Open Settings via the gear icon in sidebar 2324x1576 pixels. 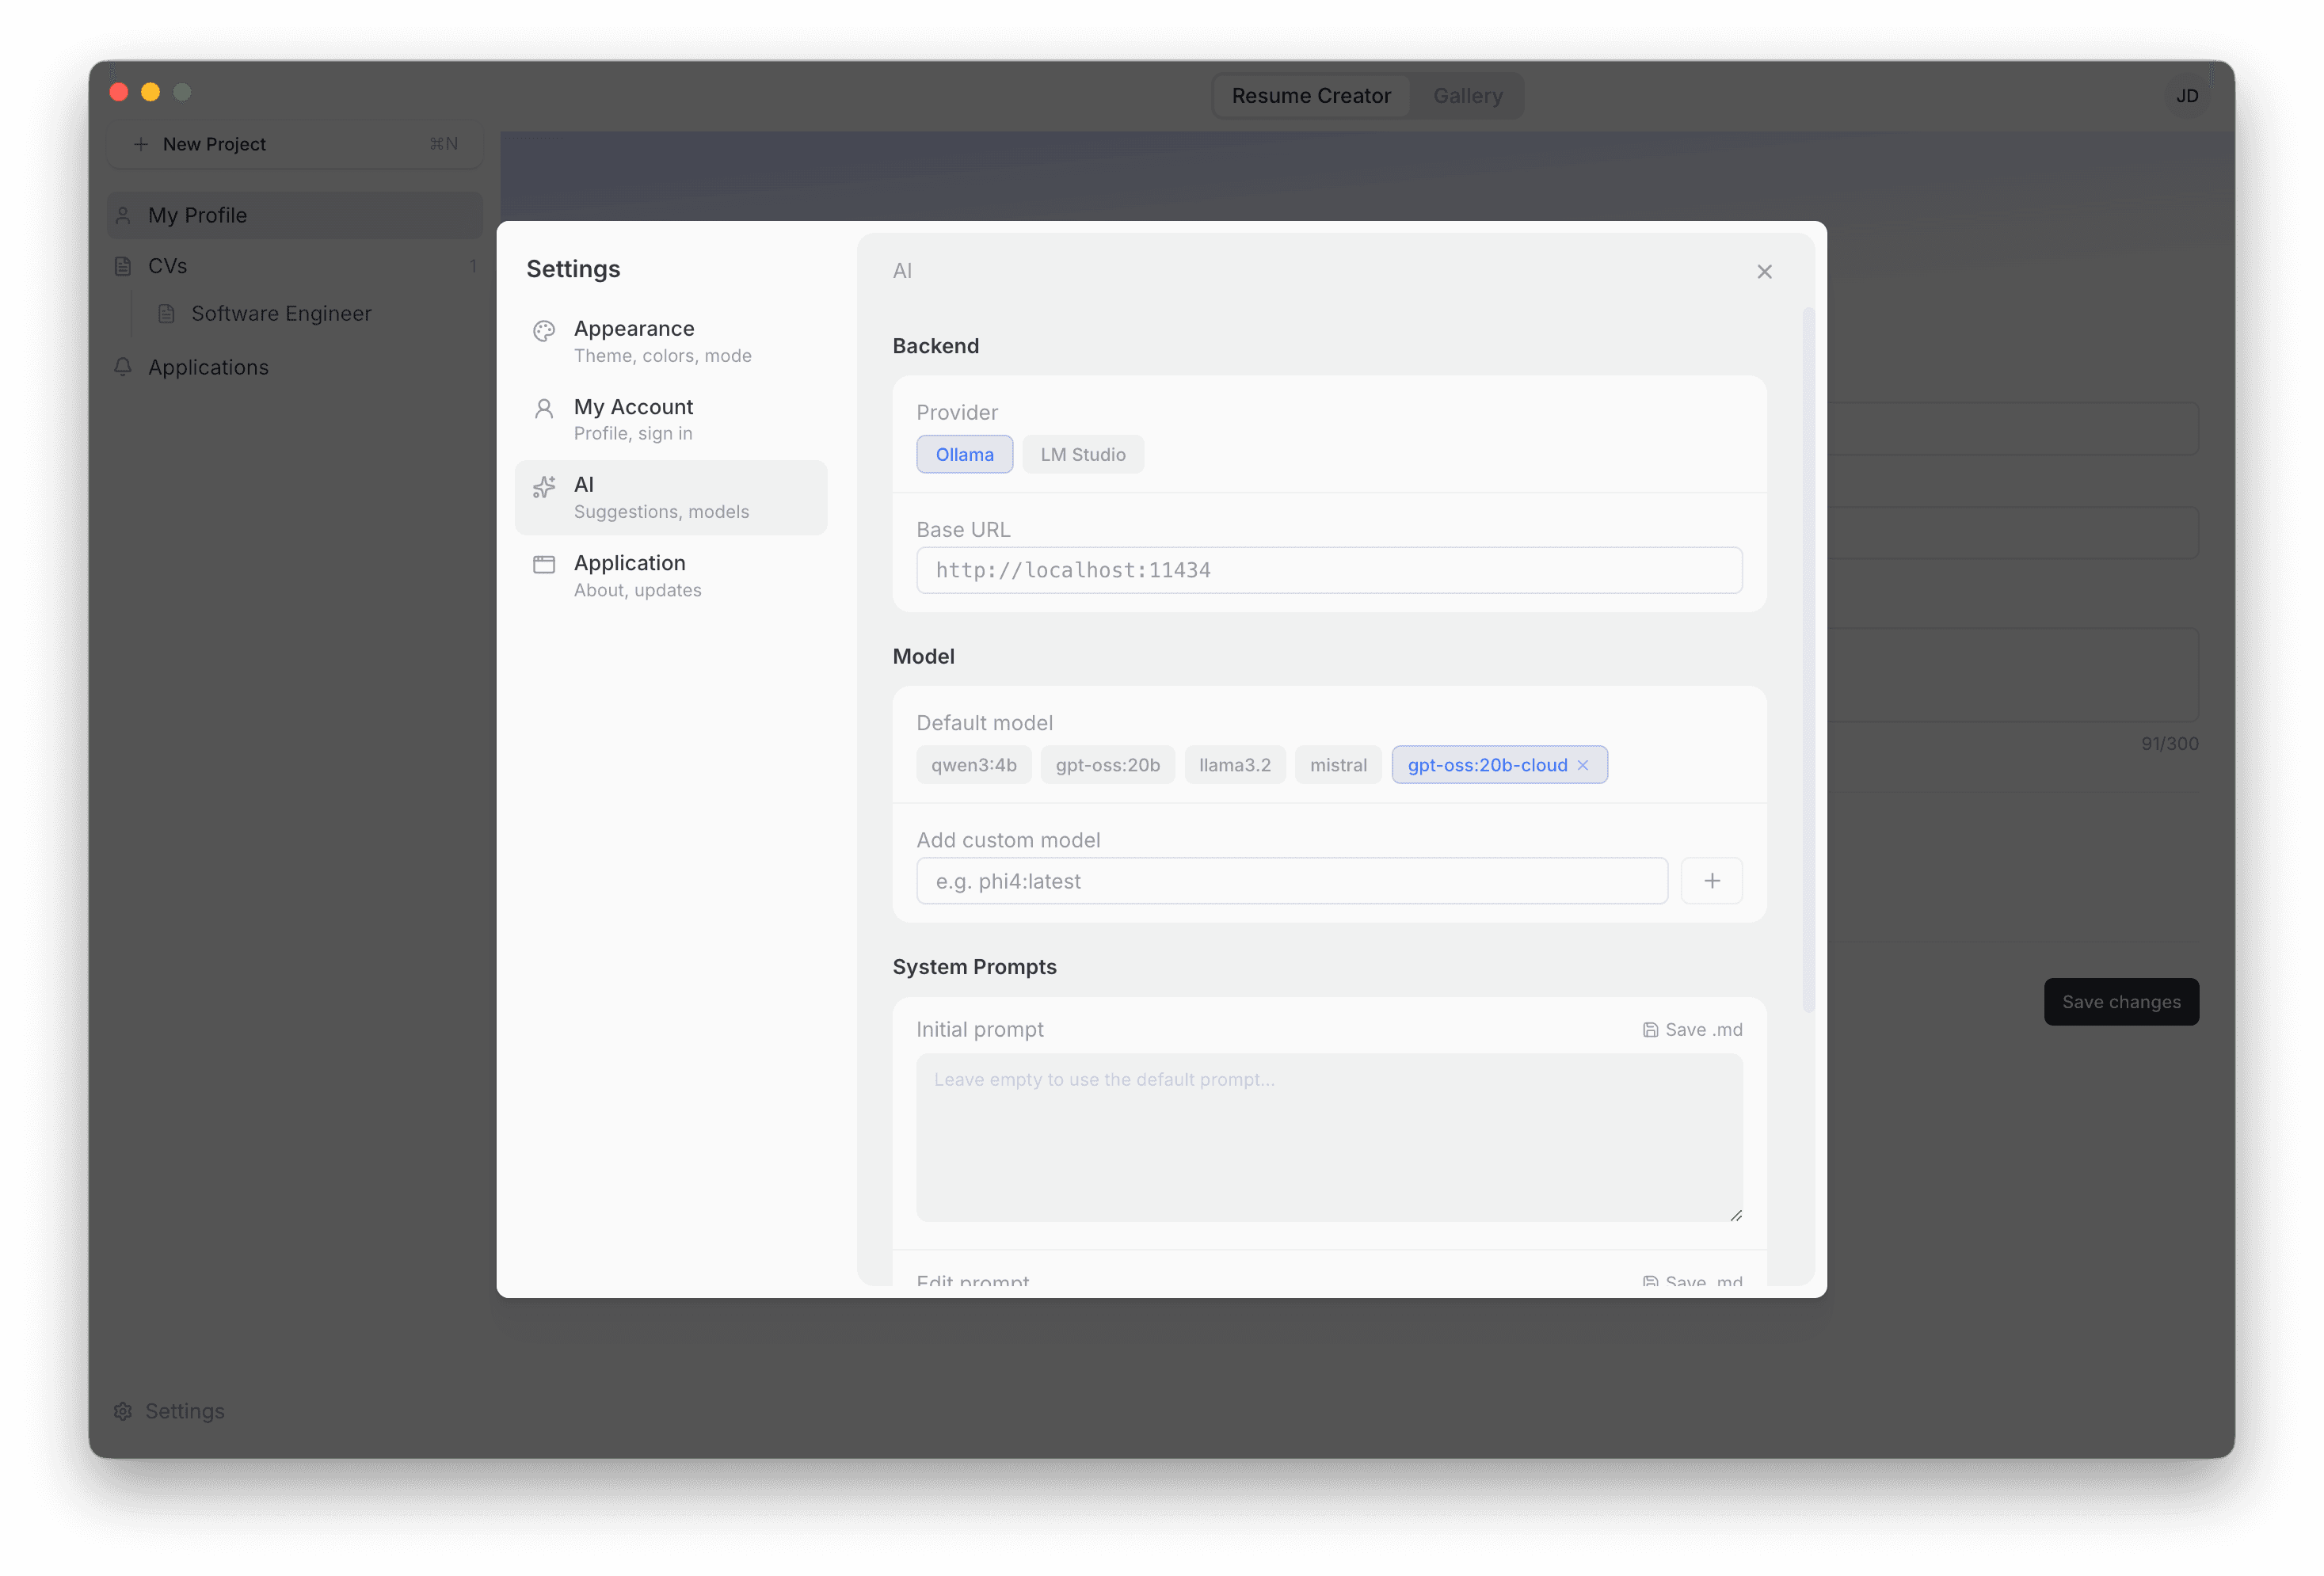[x=122, y=1411]
